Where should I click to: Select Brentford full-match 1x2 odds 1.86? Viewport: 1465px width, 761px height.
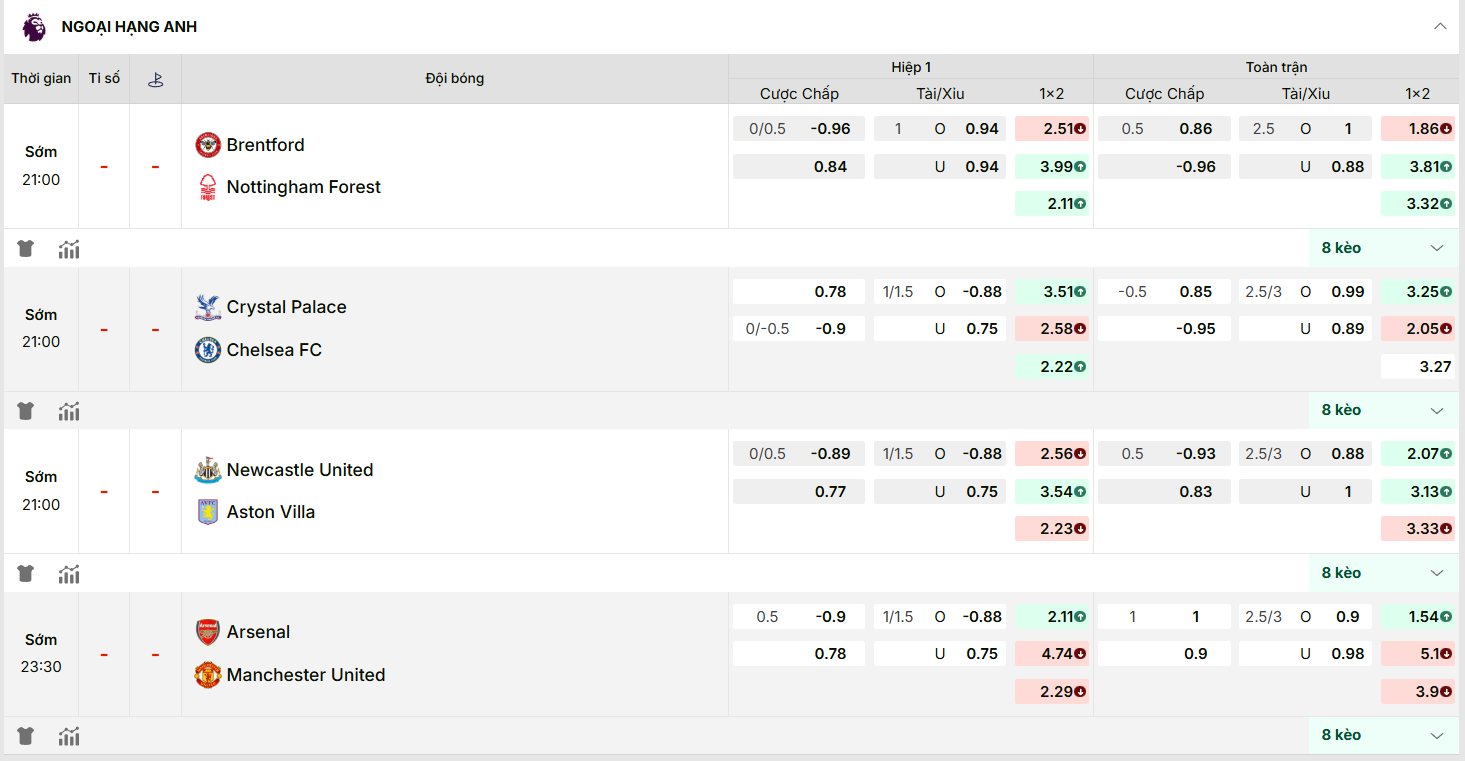point(1417,129)
